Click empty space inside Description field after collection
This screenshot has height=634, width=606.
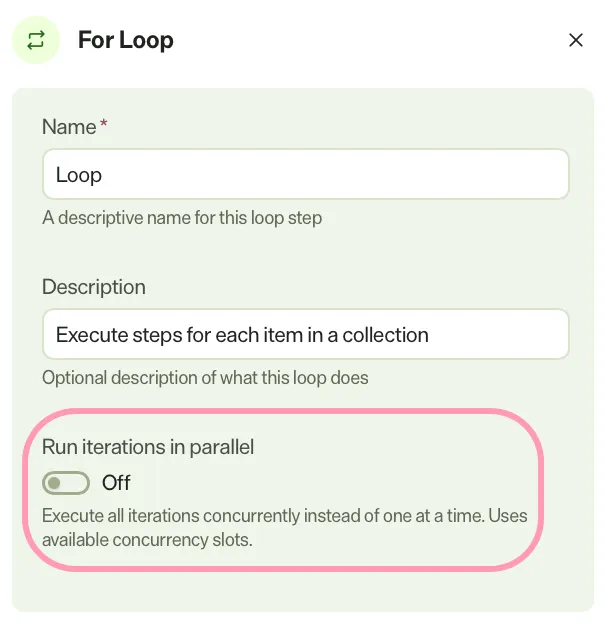497,334
